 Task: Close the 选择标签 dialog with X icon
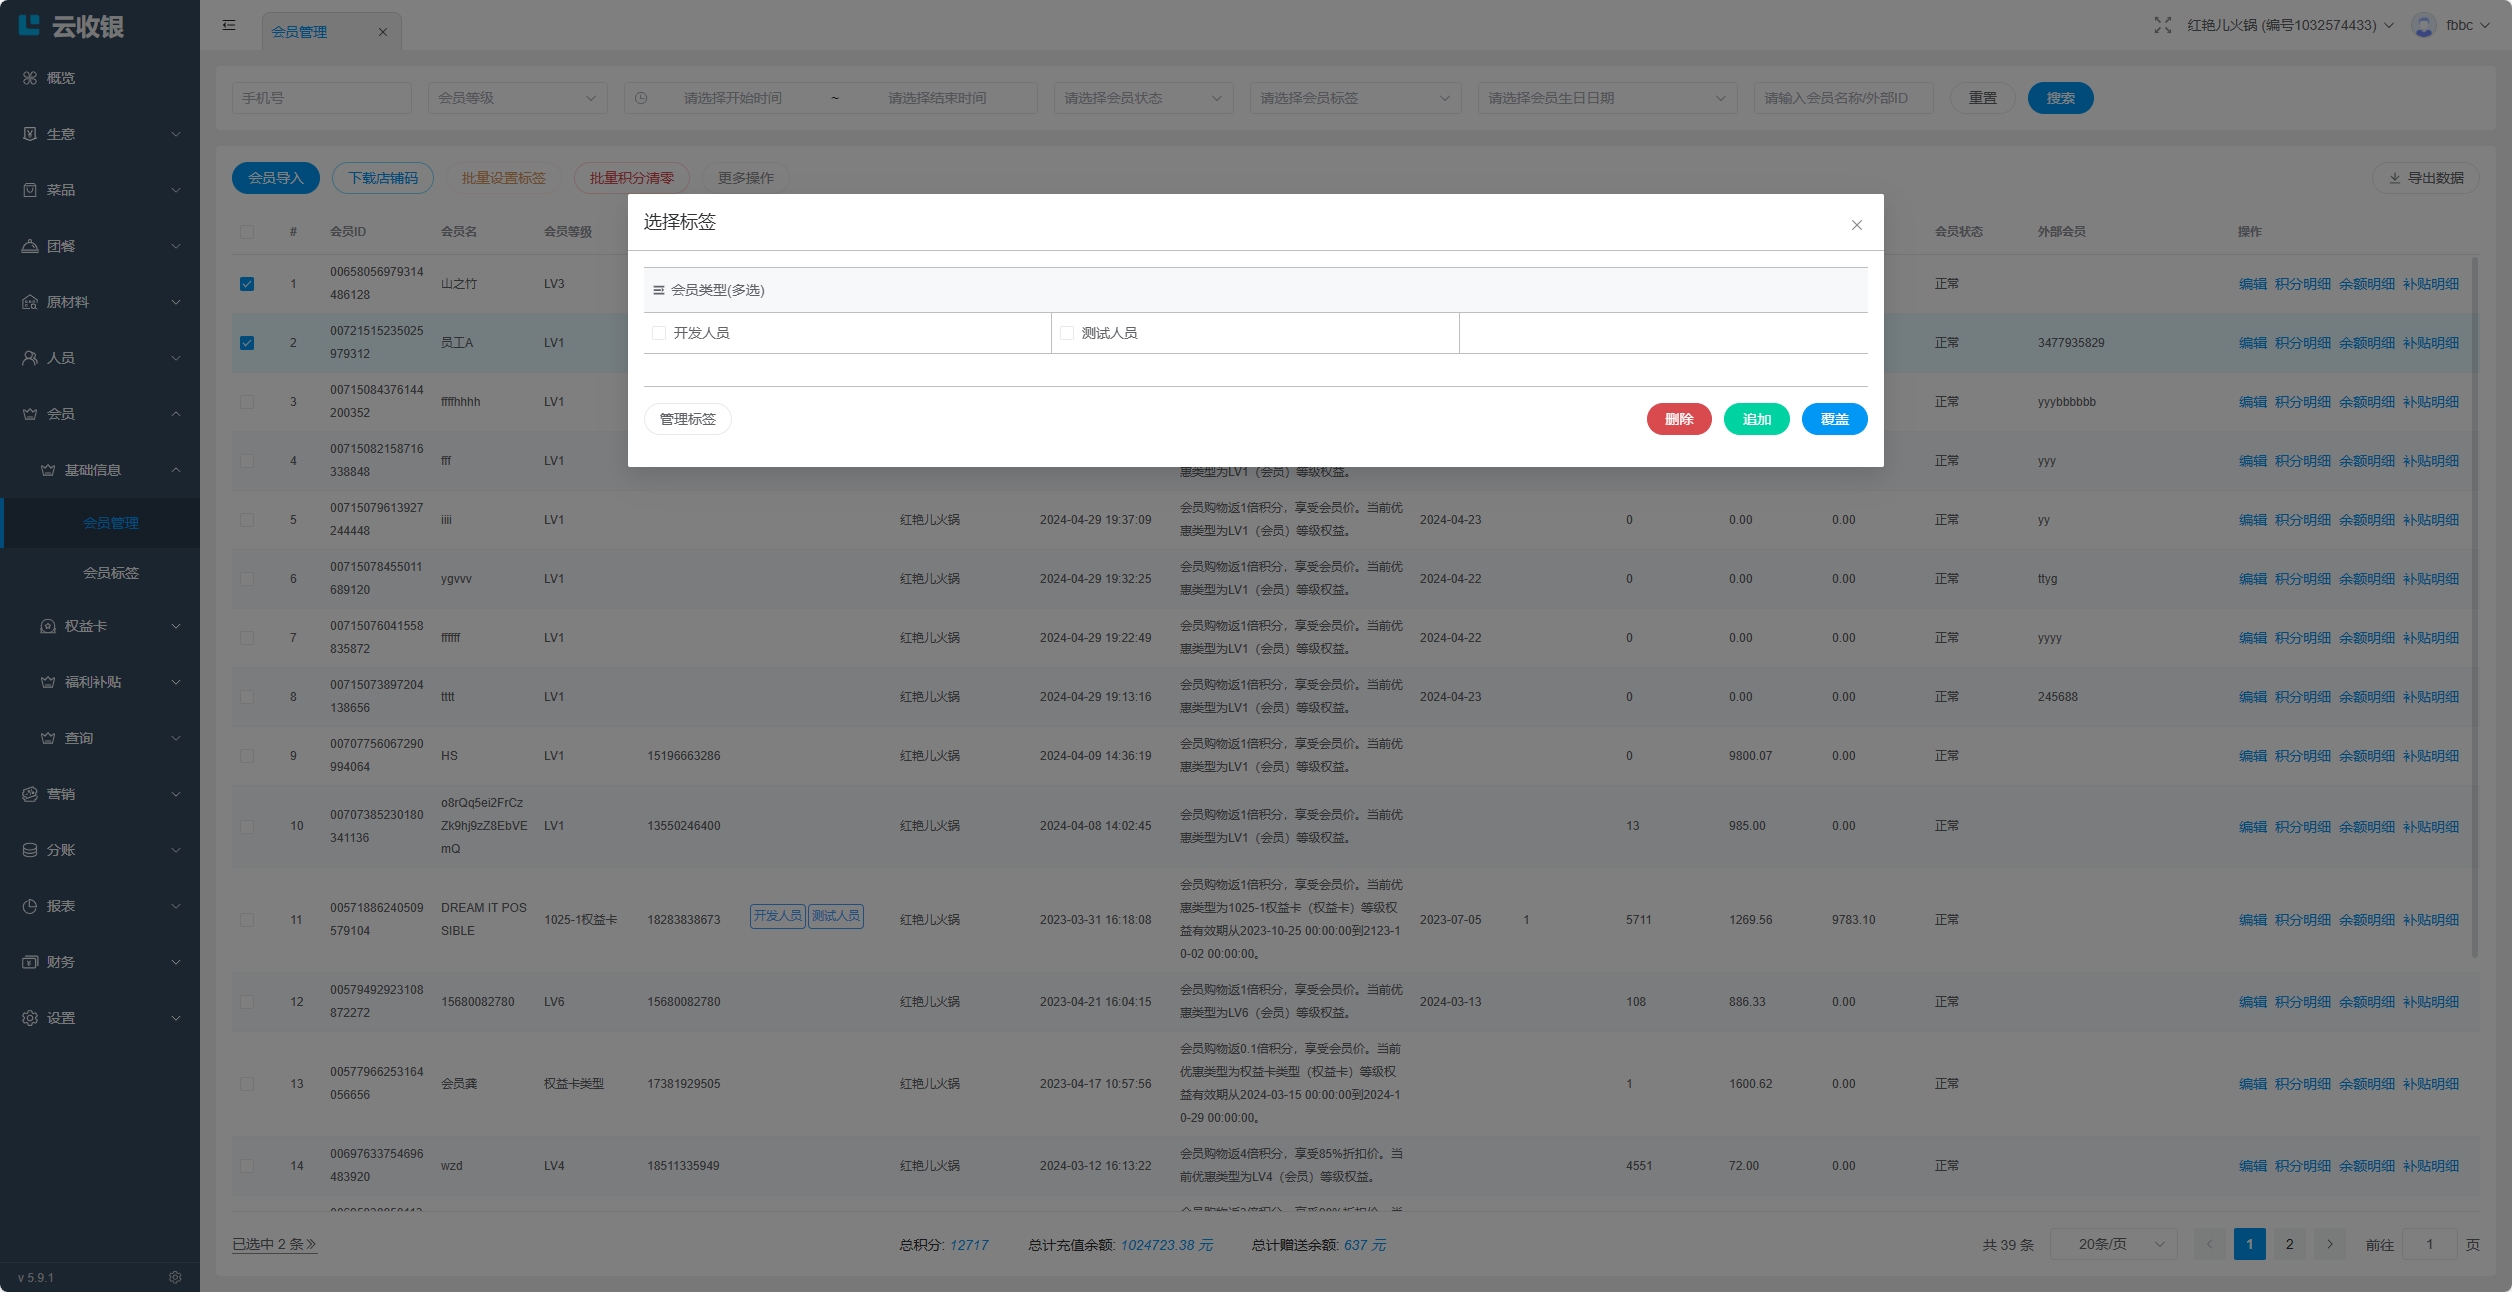(x=1856, y=225)
